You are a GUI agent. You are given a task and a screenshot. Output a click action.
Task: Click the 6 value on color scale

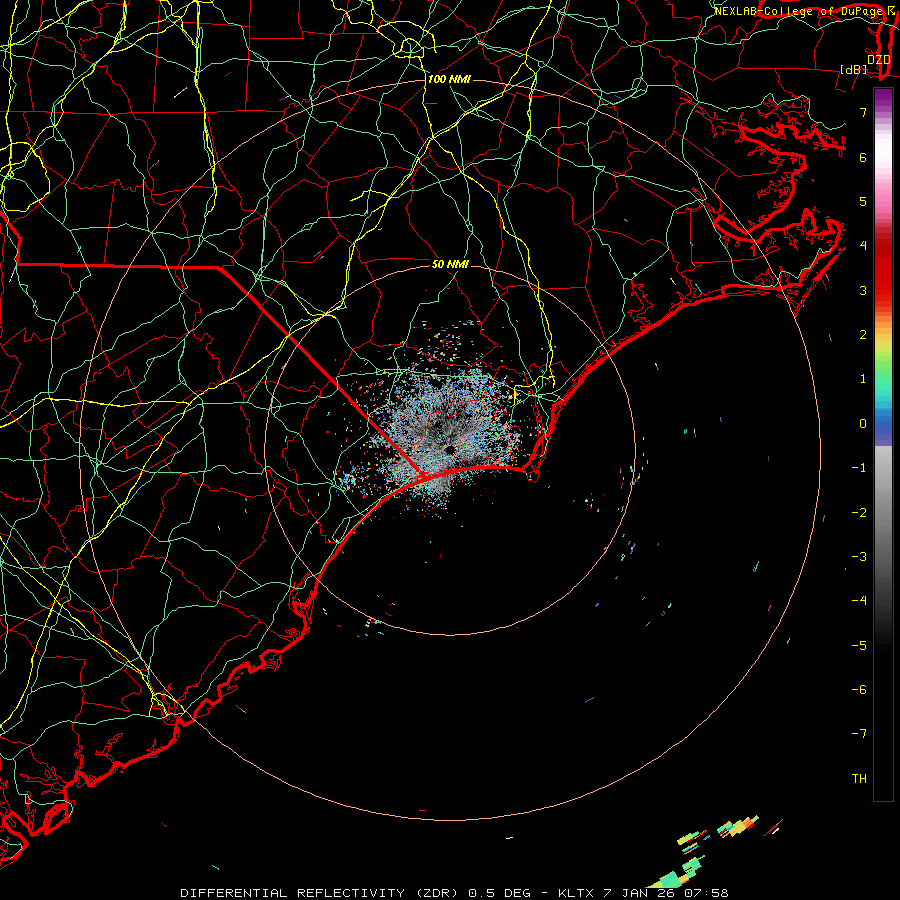coord(863,157)
